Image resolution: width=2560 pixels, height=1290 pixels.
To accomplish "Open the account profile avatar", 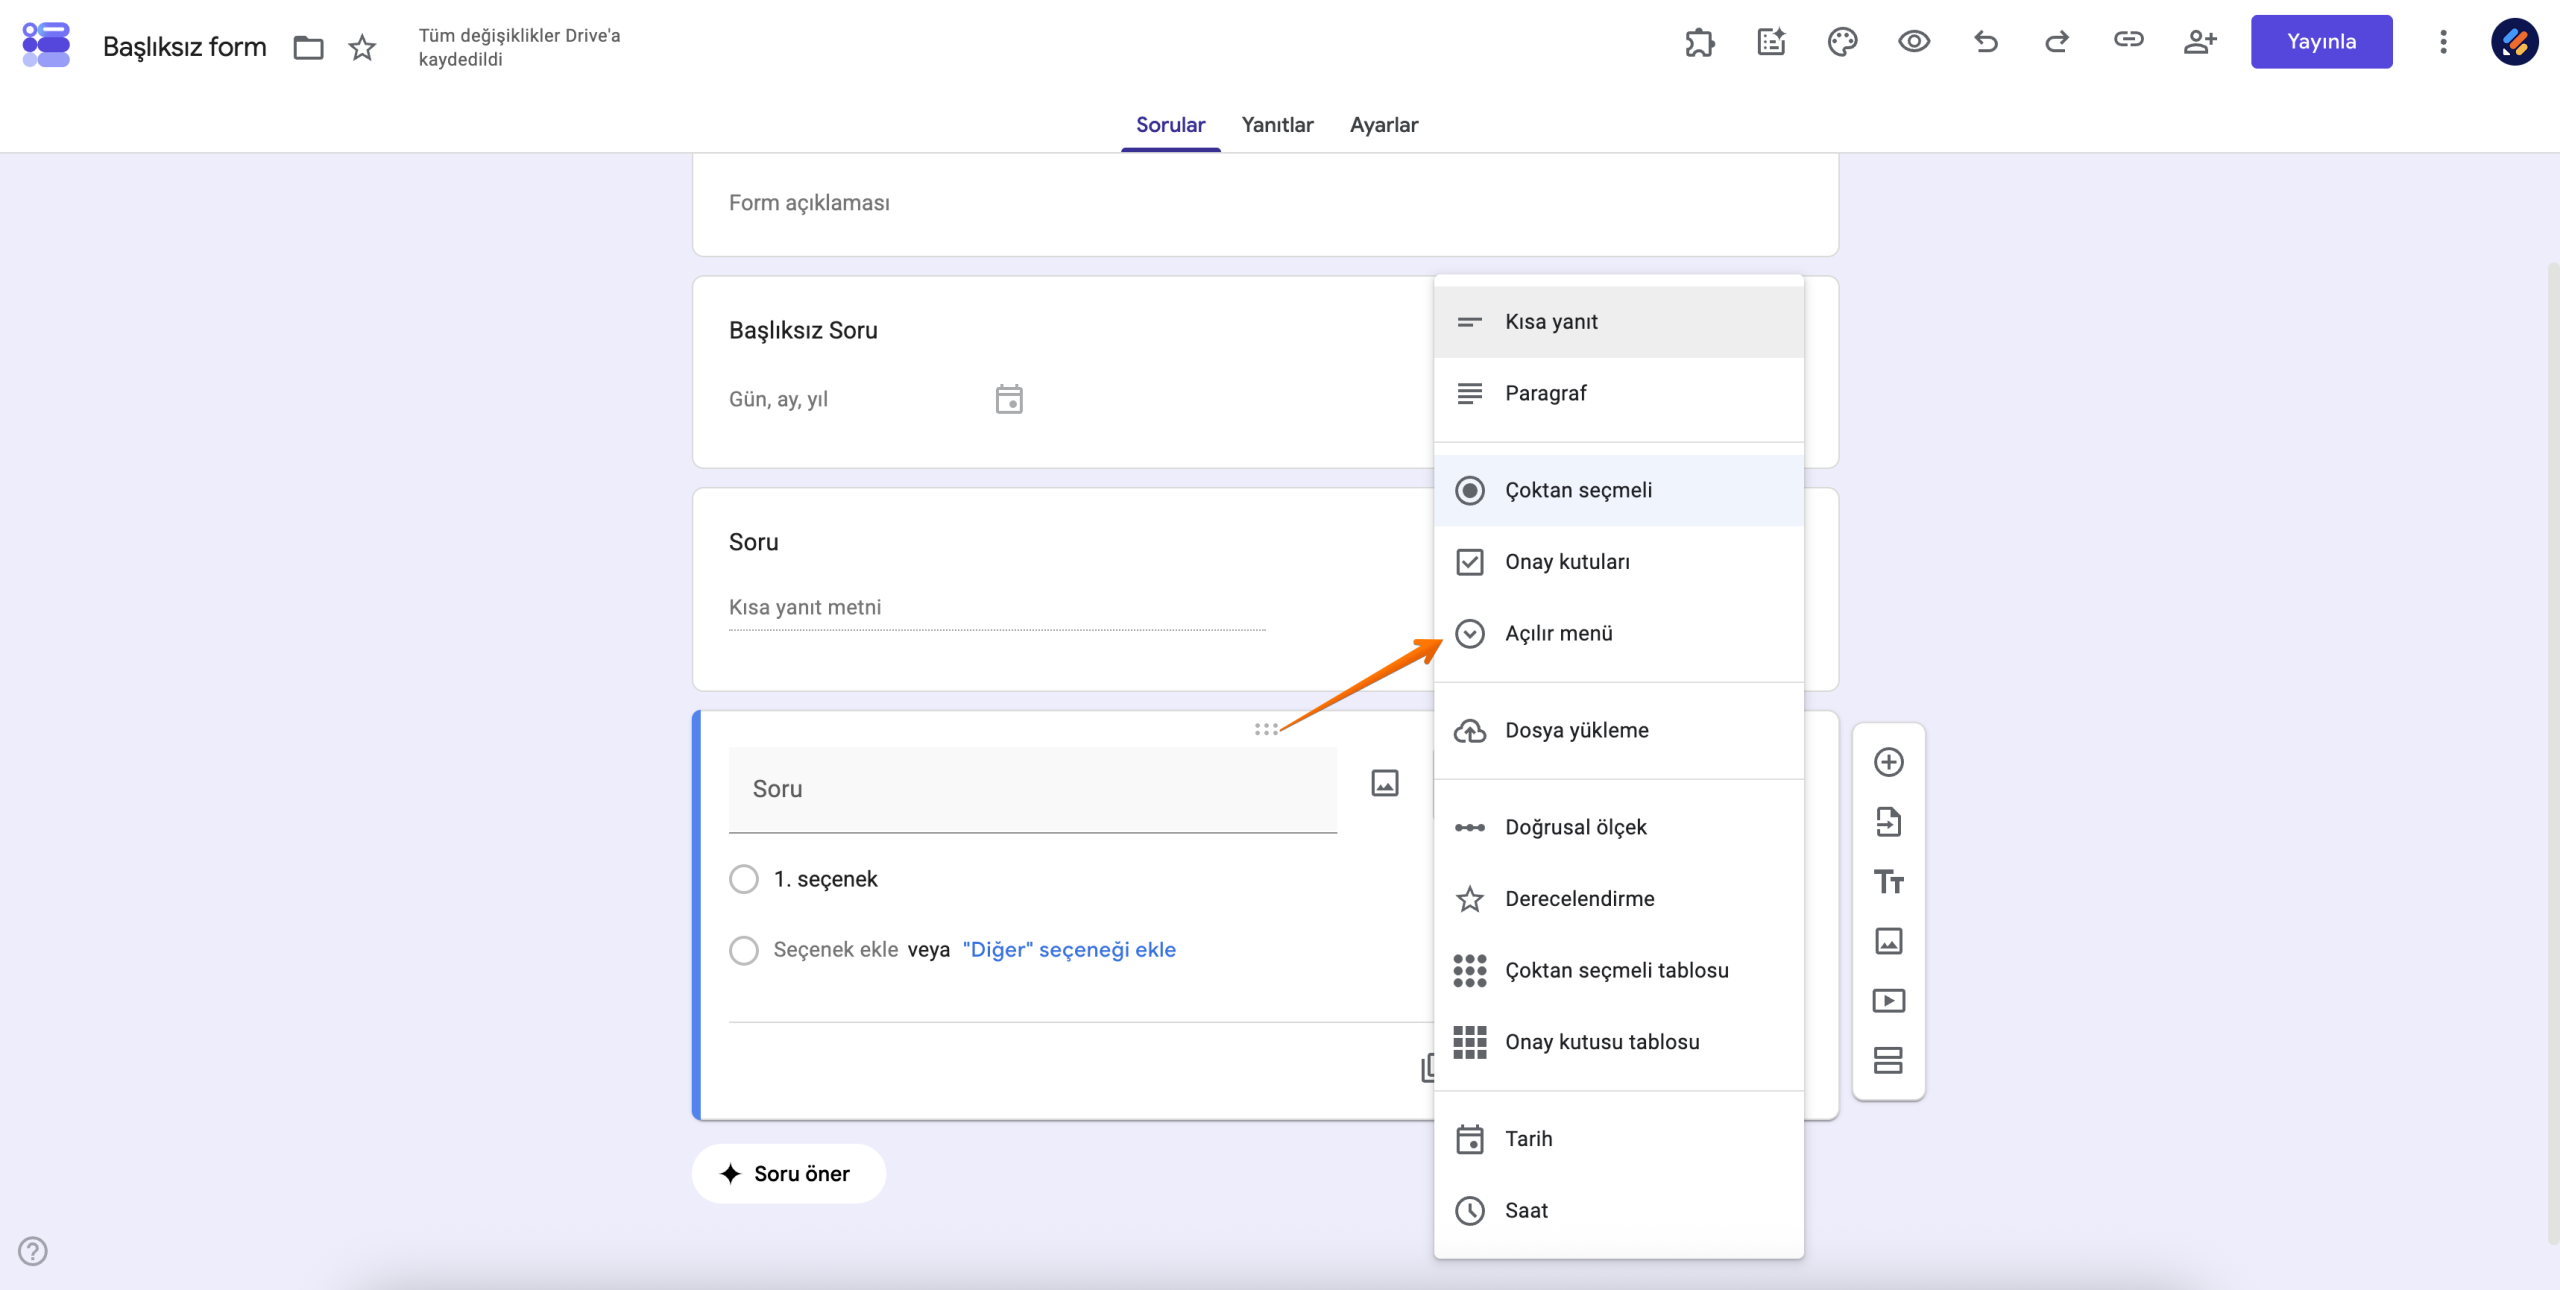I will click(2515, 42).
